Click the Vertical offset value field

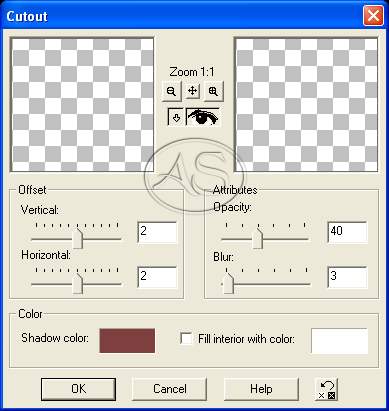[x=157, y=232]
